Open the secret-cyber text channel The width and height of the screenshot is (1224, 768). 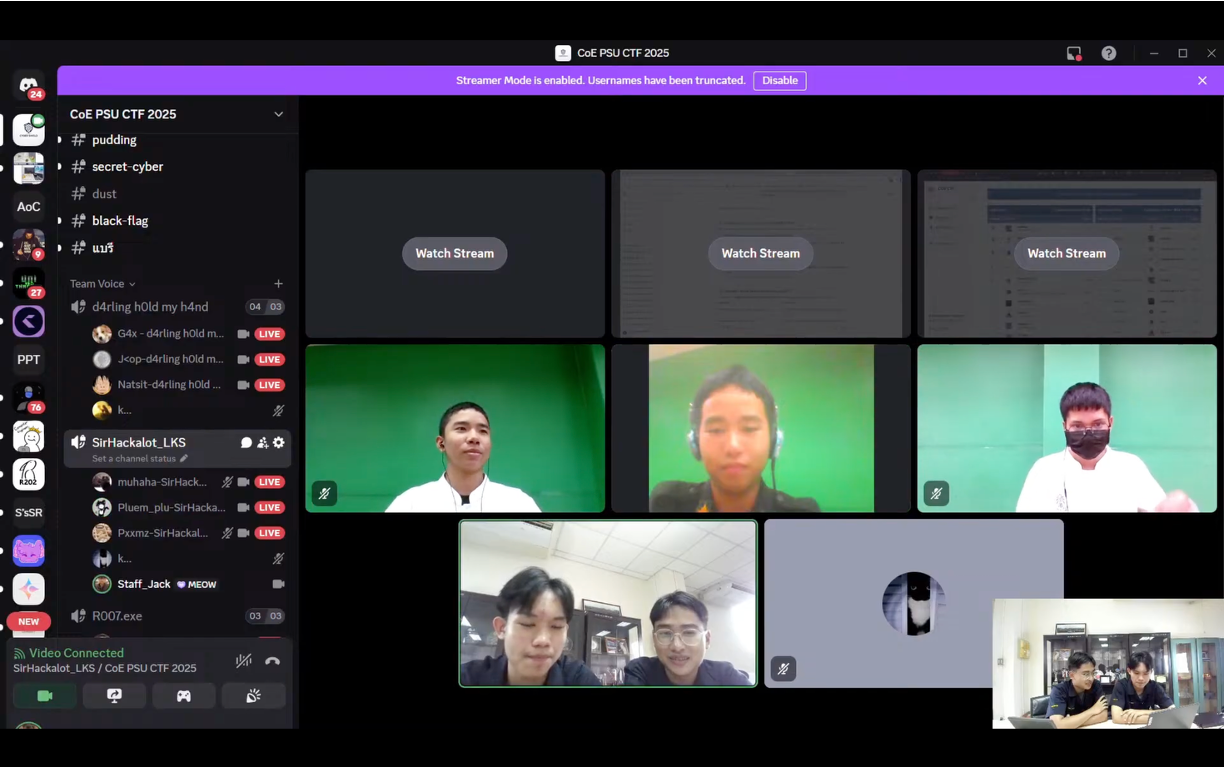127,167
